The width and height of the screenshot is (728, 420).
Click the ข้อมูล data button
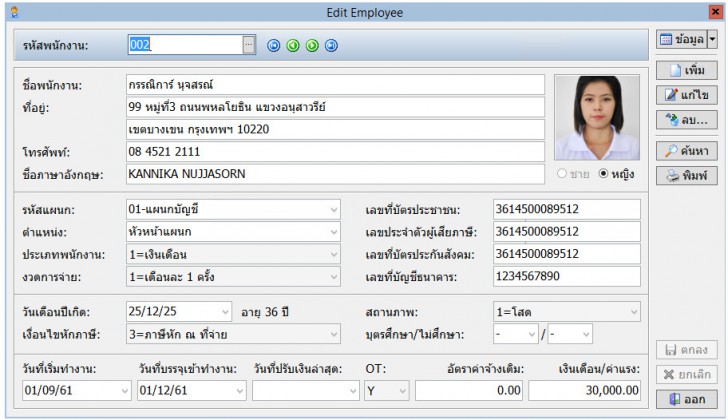coord(682,39)
